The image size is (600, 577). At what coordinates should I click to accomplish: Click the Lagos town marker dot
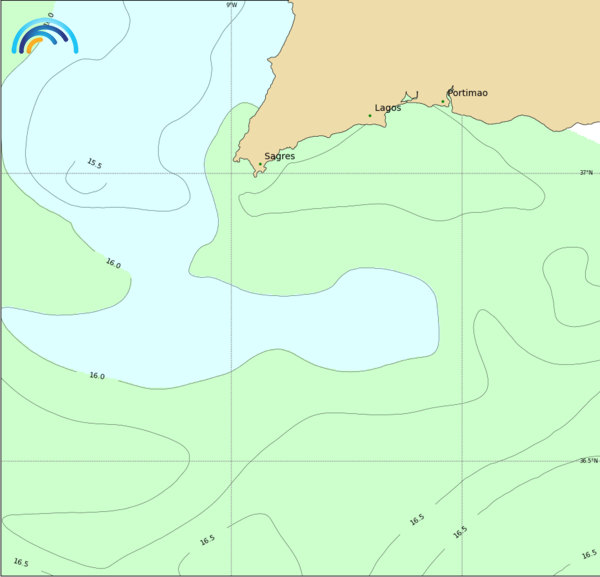(369, 116)
